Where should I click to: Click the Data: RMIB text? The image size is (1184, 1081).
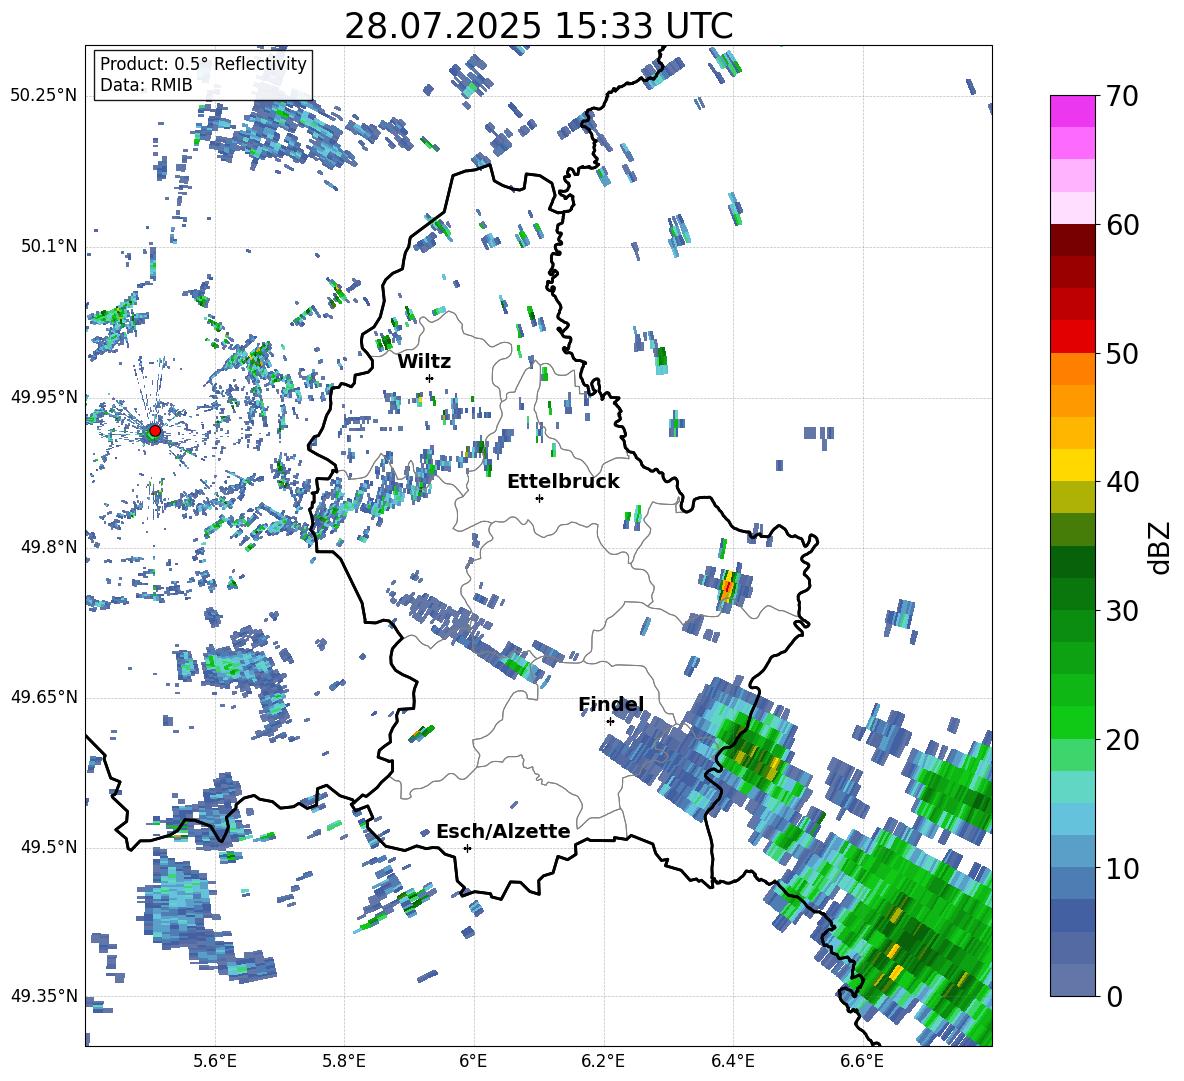point(146,85)
